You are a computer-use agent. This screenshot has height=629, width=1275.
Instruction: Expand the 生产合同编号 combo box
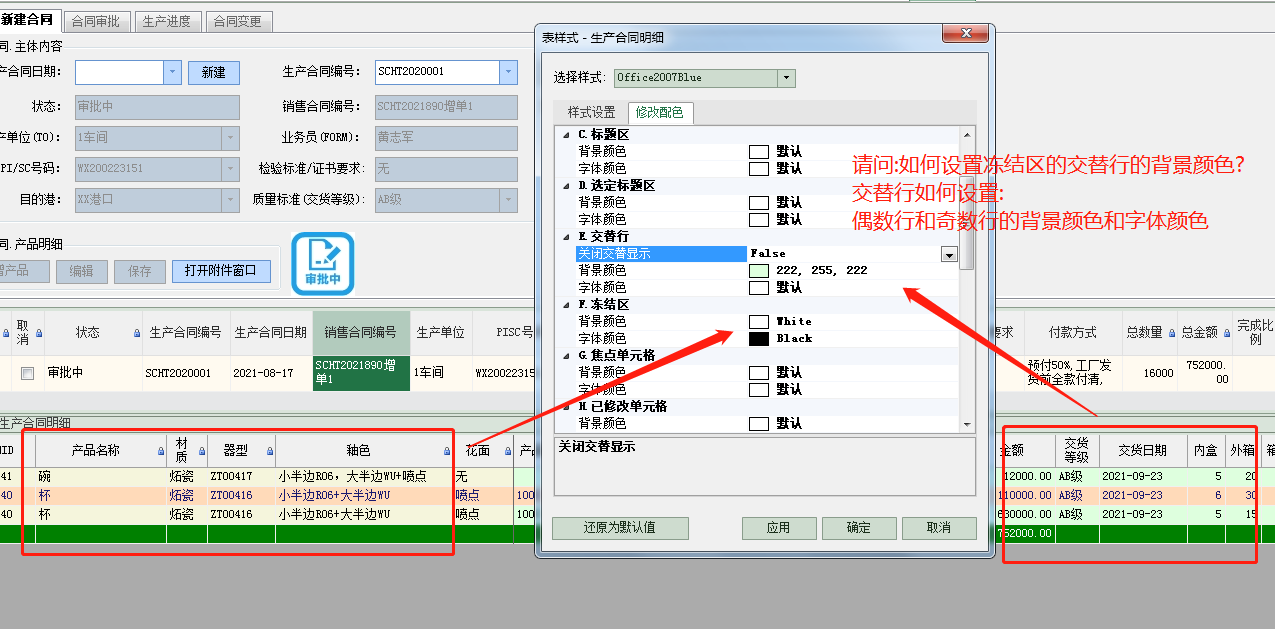coord(508,72)
